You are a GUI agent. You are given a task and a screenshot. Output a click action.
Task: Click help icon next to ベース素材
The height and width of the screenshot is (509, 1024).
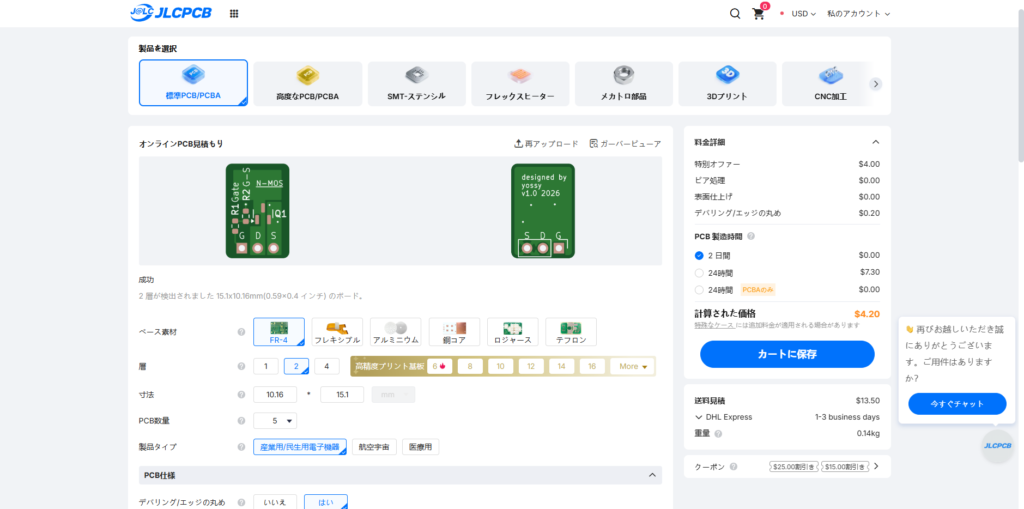pyautogui.click(x=241, y=332)
